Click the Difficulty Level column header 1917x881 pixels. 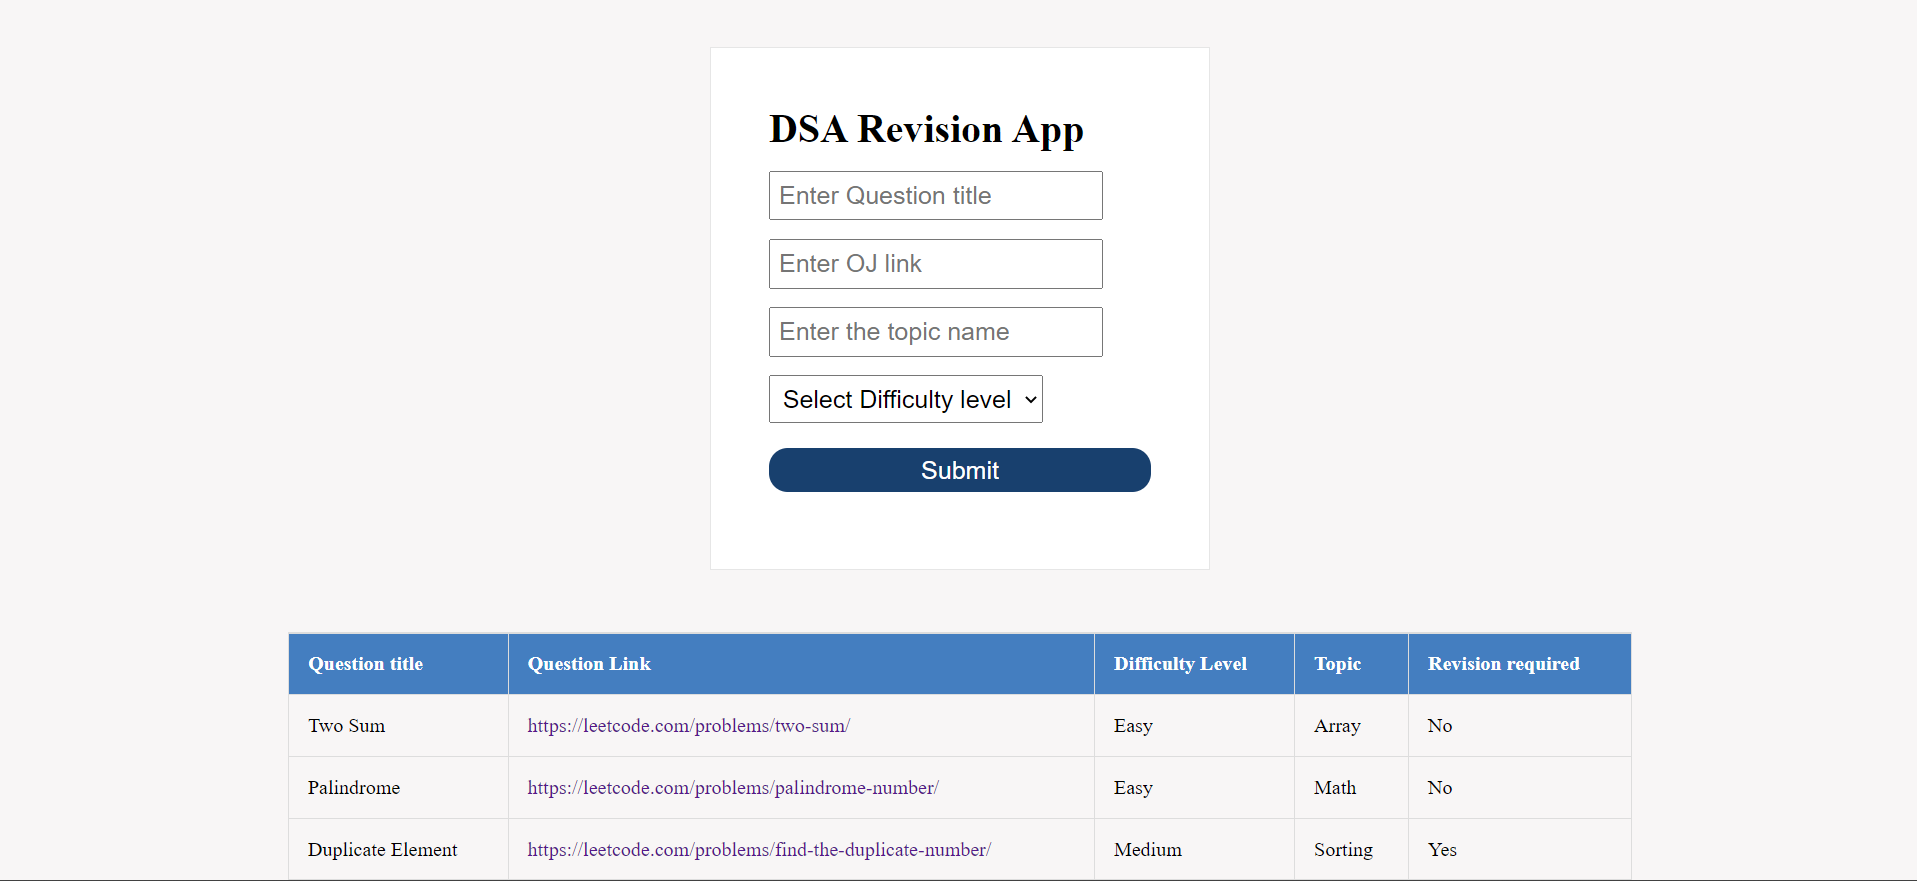pyautogui.click(x=1194, y=664)
